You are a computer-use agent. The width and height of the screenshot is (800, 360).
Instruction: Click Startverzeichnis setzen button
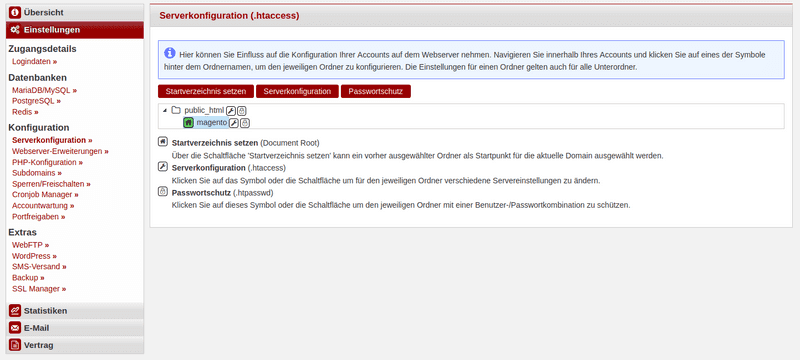click(206, 91)
